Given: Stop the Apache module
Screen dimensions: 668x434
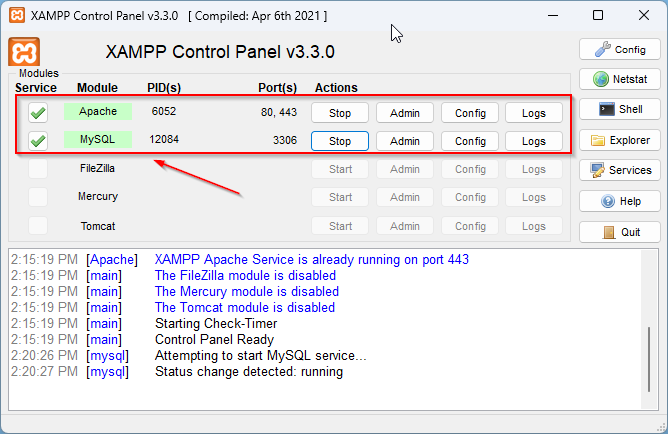Looking at the screenshot, I should click(340, 113).
